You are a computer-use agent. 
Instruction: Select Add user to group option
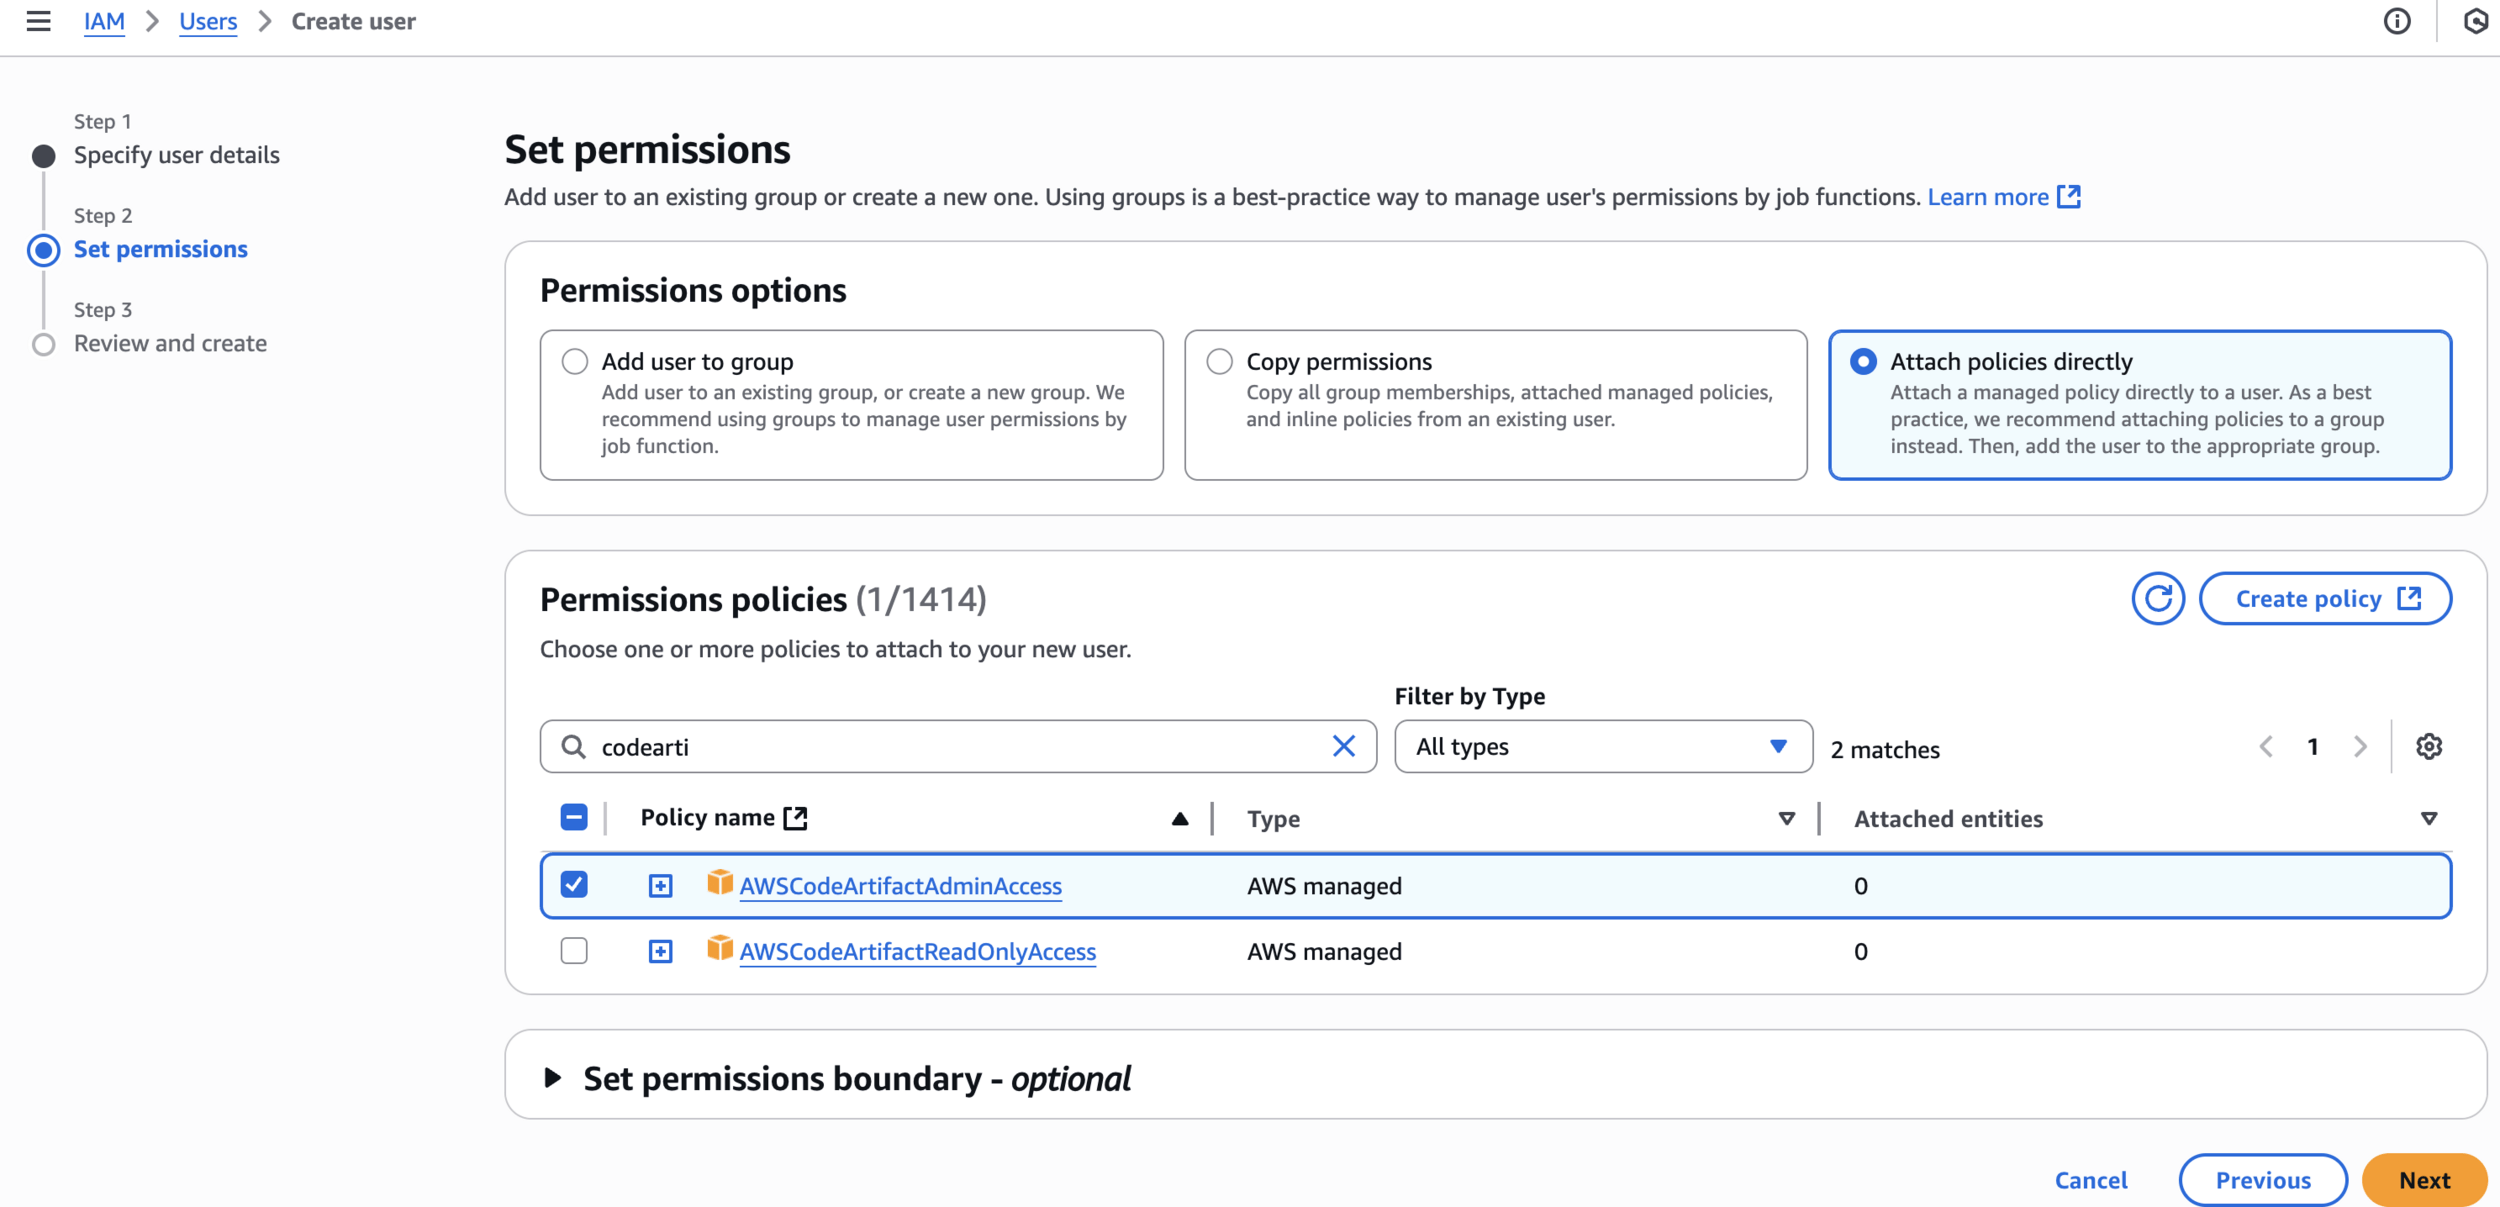[575, 362]
